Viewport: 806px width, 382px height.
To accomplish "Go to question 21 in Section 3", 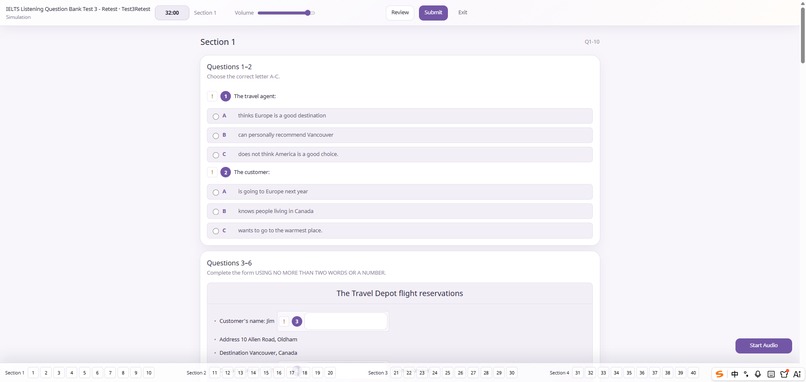I will pyautogui.click(x=396, y=373).
